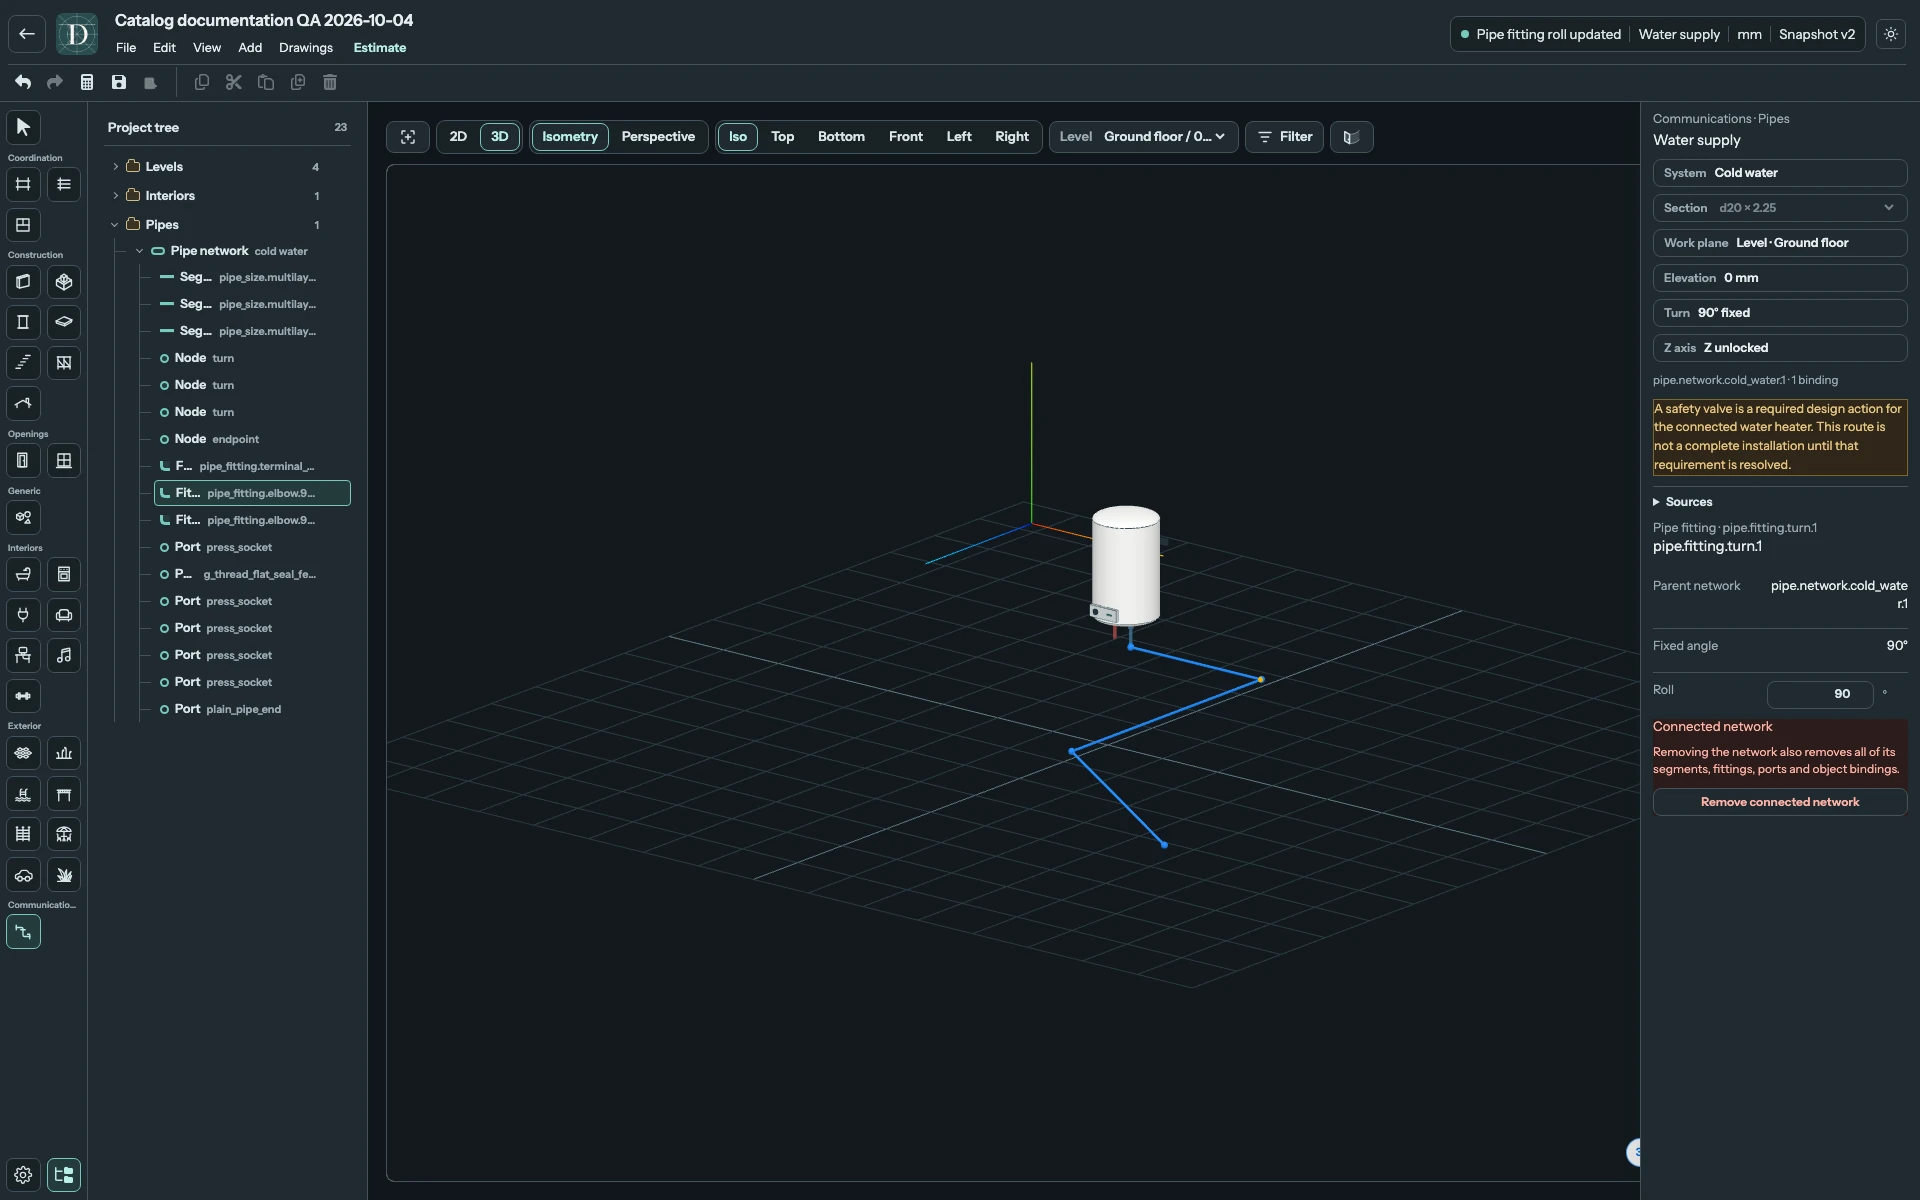The width and height of the screenshot is (1920, 1200).
Task: Click the back arrow button
Action: (27, 34)
